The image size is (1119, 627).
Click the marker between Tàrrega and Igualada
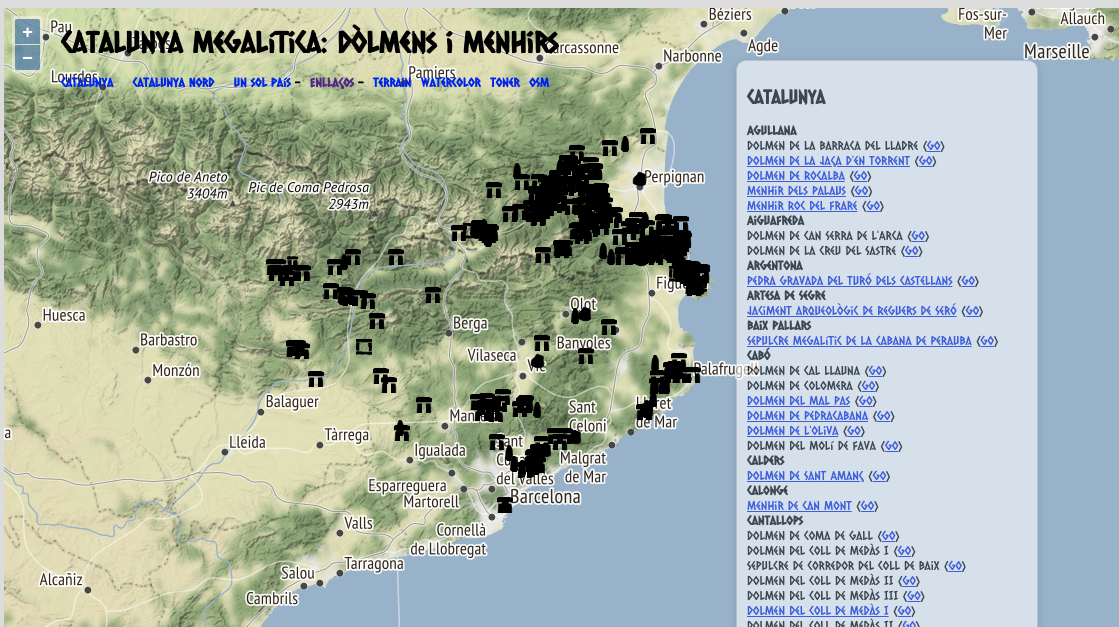click(x=401, y=431)
